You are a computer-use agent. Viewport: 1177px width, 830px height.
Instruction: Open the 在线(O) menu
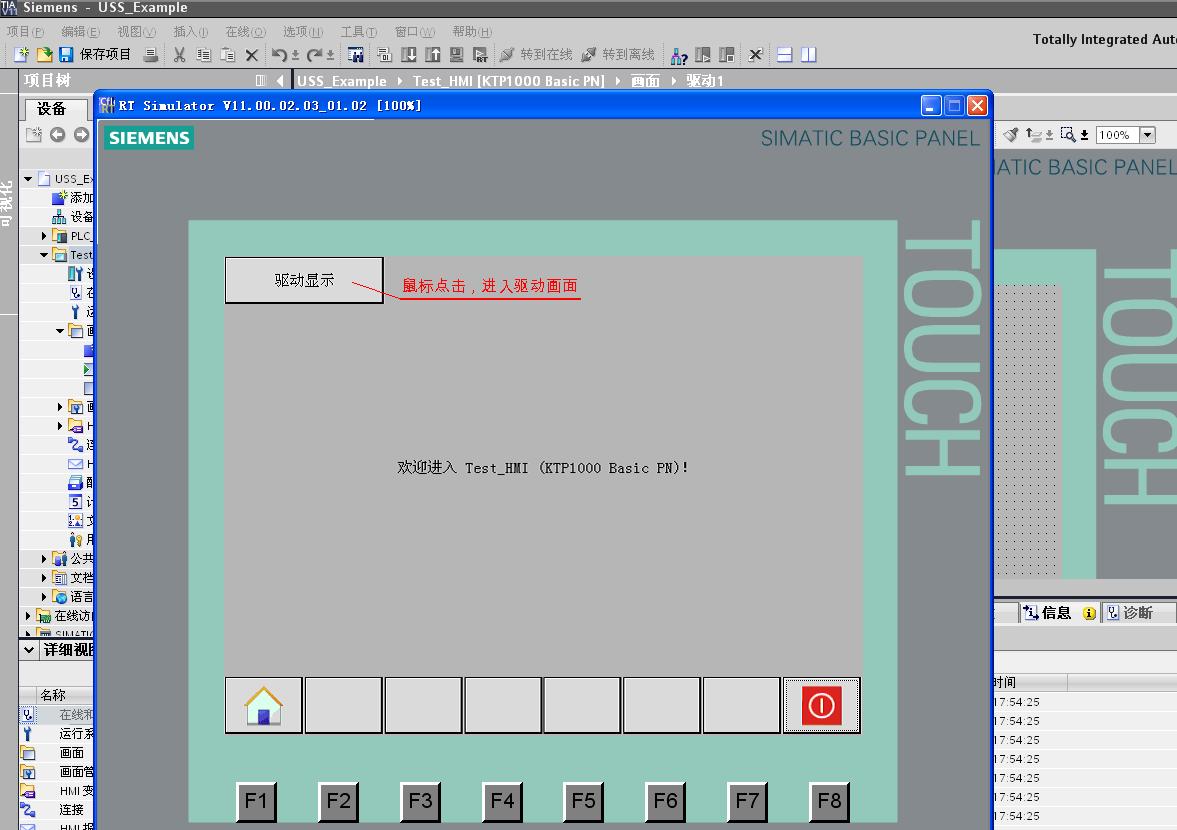coord(245,32)
